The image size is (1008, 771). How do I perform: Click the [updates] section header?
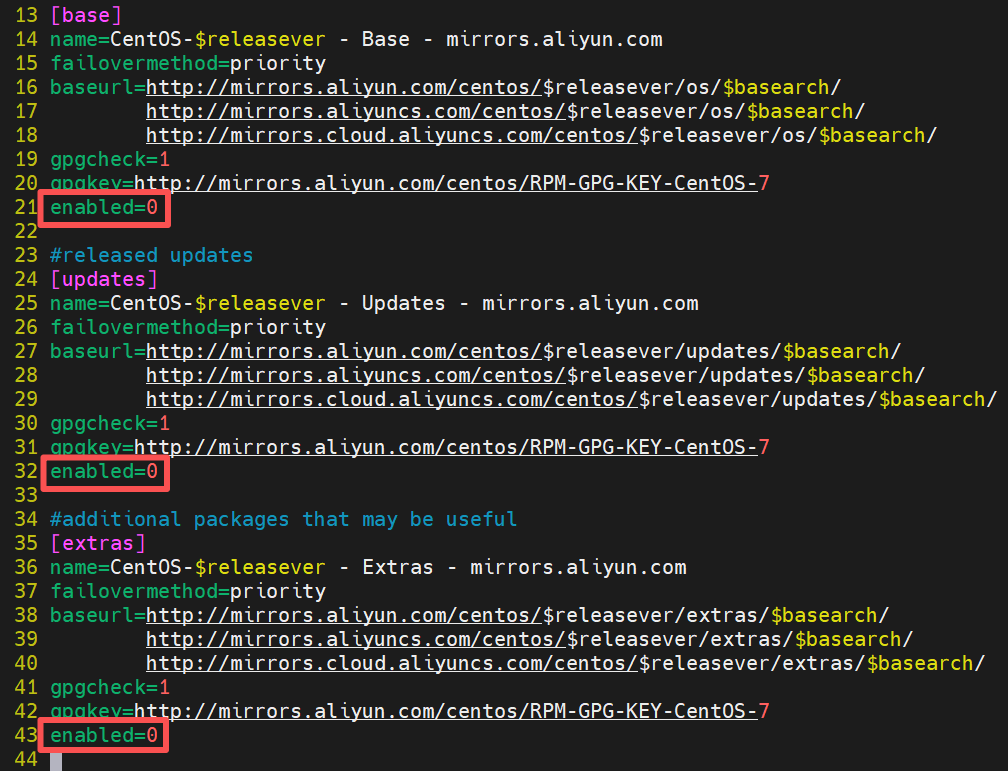[104, 279]
